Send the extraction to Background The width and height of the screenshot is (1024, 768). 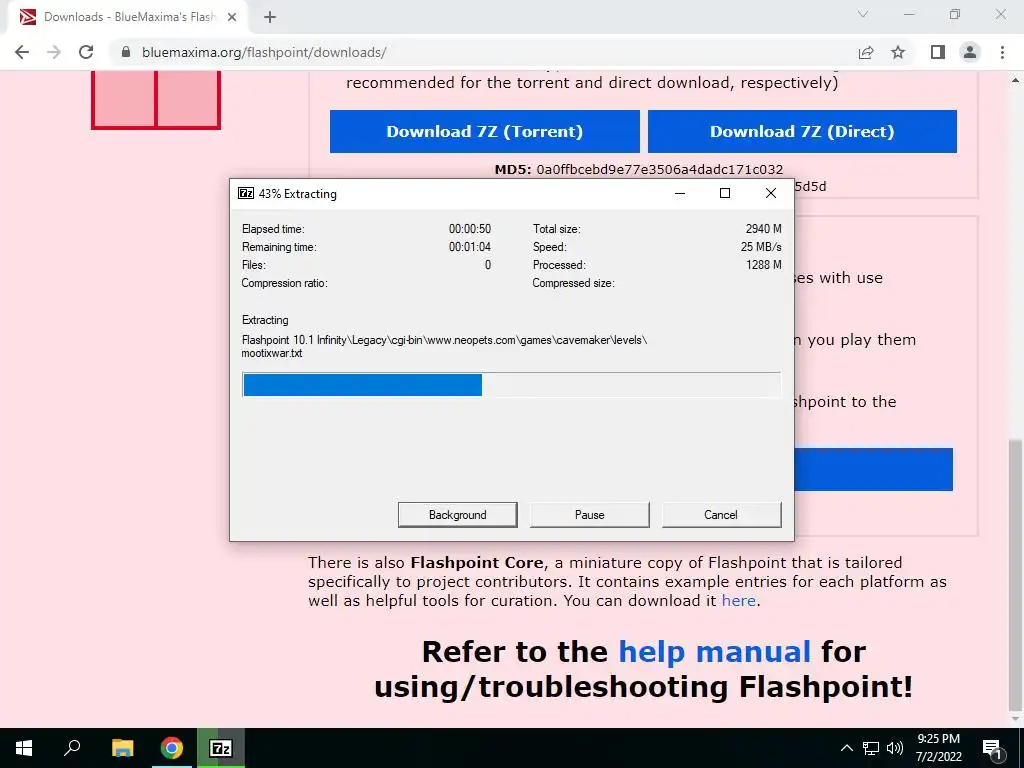click(458, 515)
